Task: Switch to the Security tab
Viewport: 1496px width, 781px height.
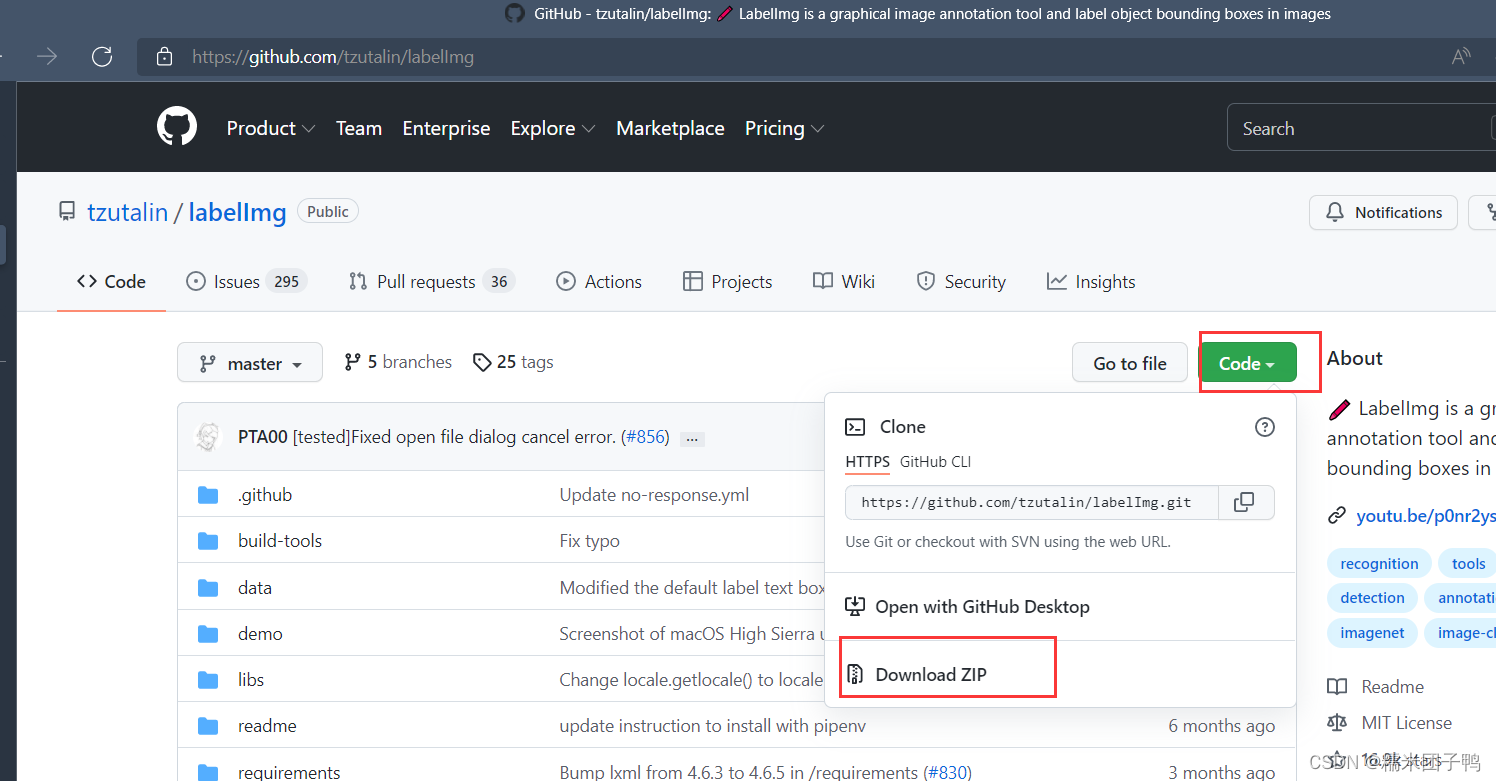Action: coord(961,282)
